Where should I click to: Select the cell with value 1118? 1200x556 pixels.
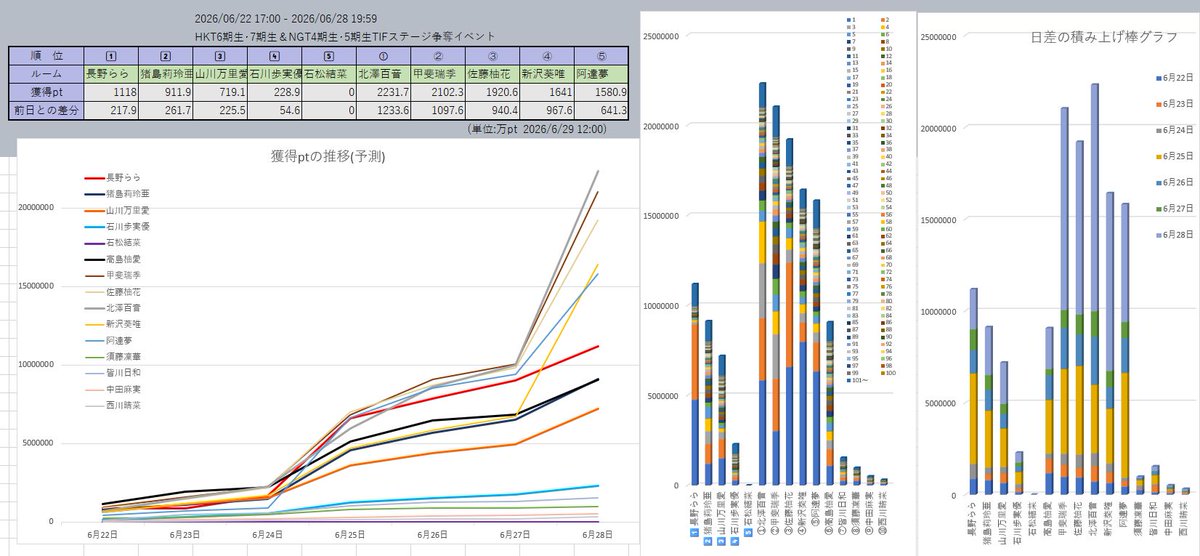(109, 91)
